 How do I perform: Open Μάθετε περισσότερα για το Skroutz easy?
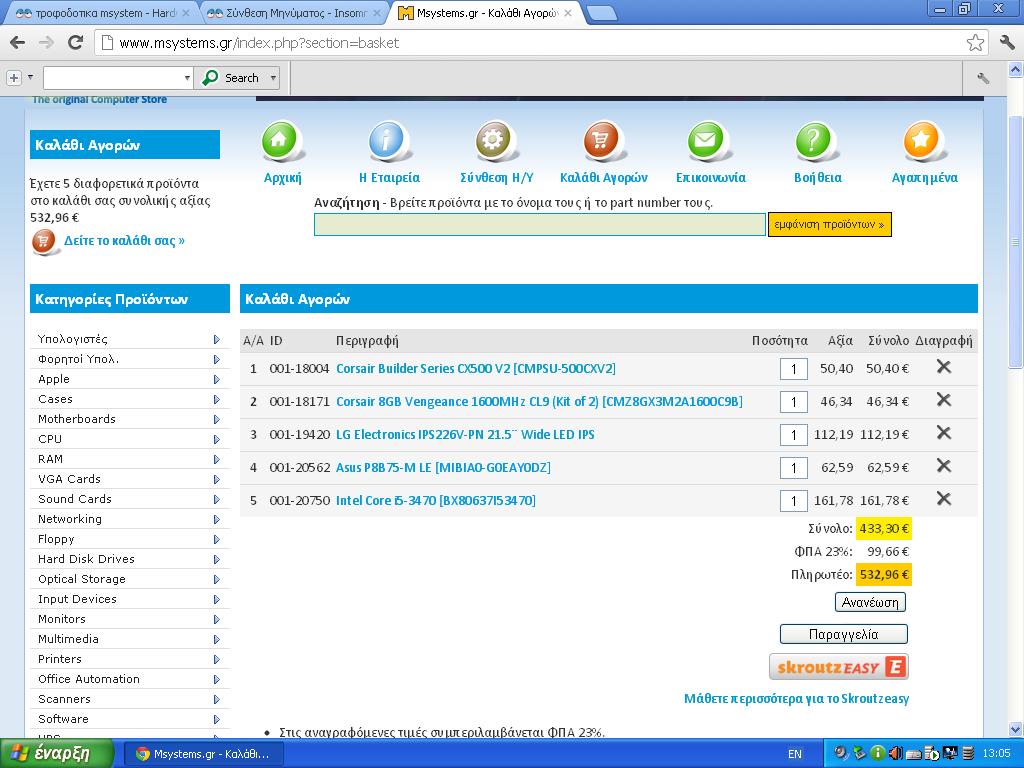[x=796, y=699]
